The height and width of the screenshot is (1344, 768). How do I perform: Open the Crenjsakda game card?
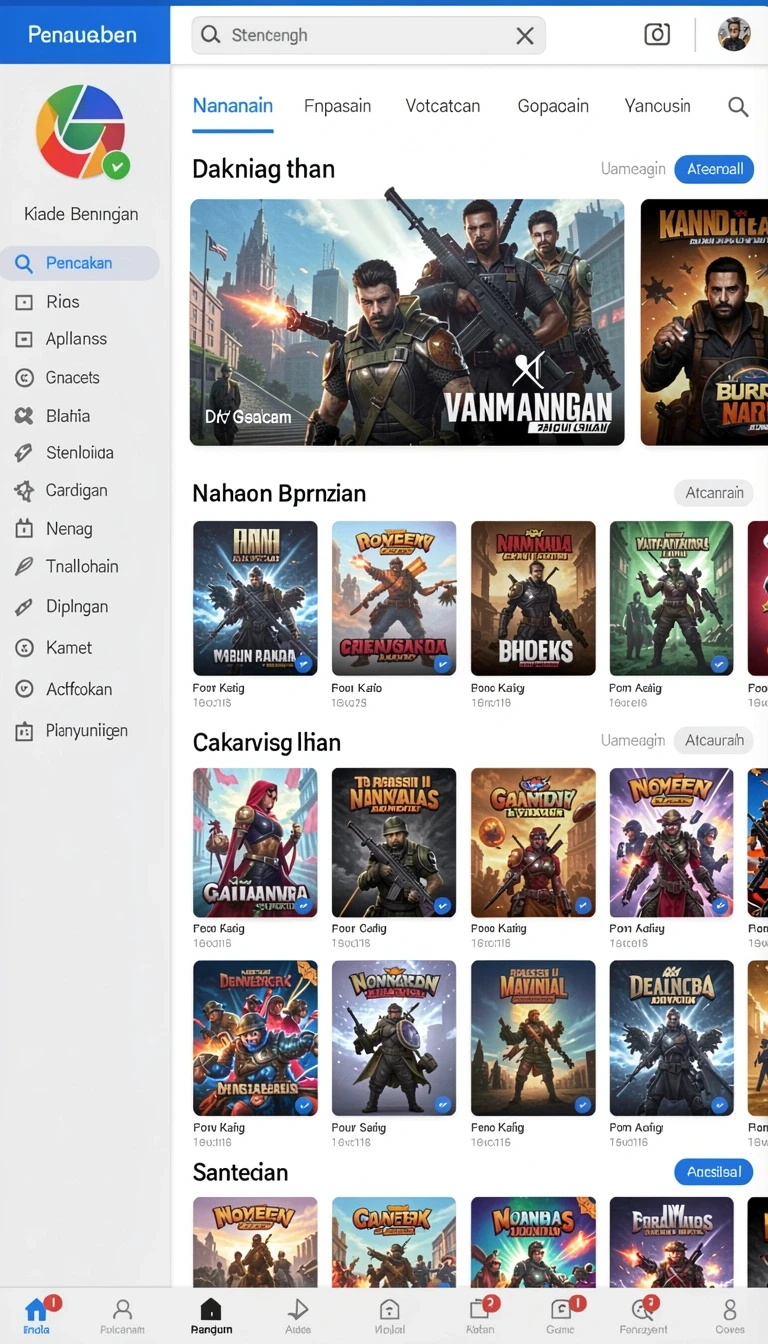pyautogui.click(x=394, y=598)
